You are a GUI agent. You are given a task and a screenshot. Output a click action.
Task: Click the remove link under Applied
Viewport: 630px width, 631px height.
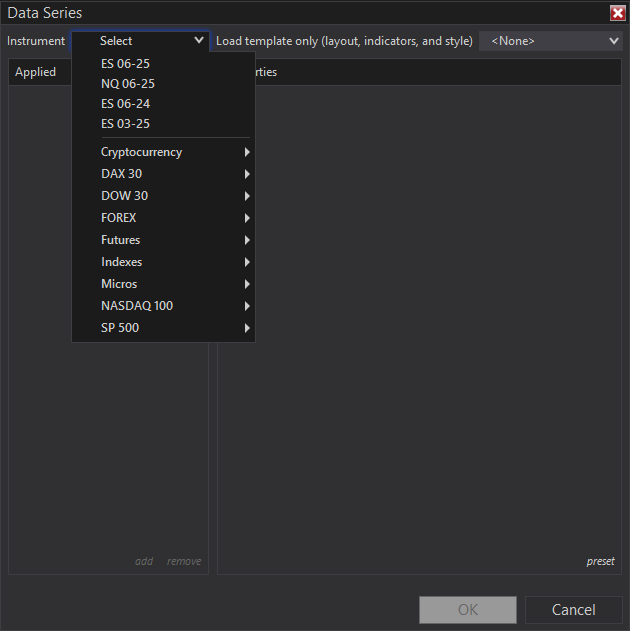pyautogui.click(x=184, y=561)
